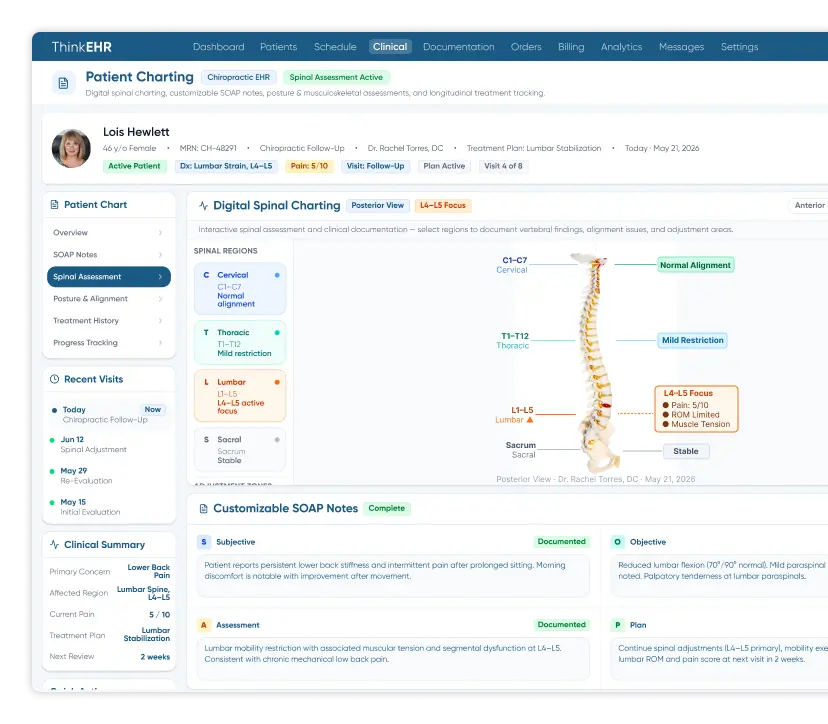This screenshot has width=828, height=724.
Task: Click the Thoracic T letter icon
Action: [x=206, y=333]
